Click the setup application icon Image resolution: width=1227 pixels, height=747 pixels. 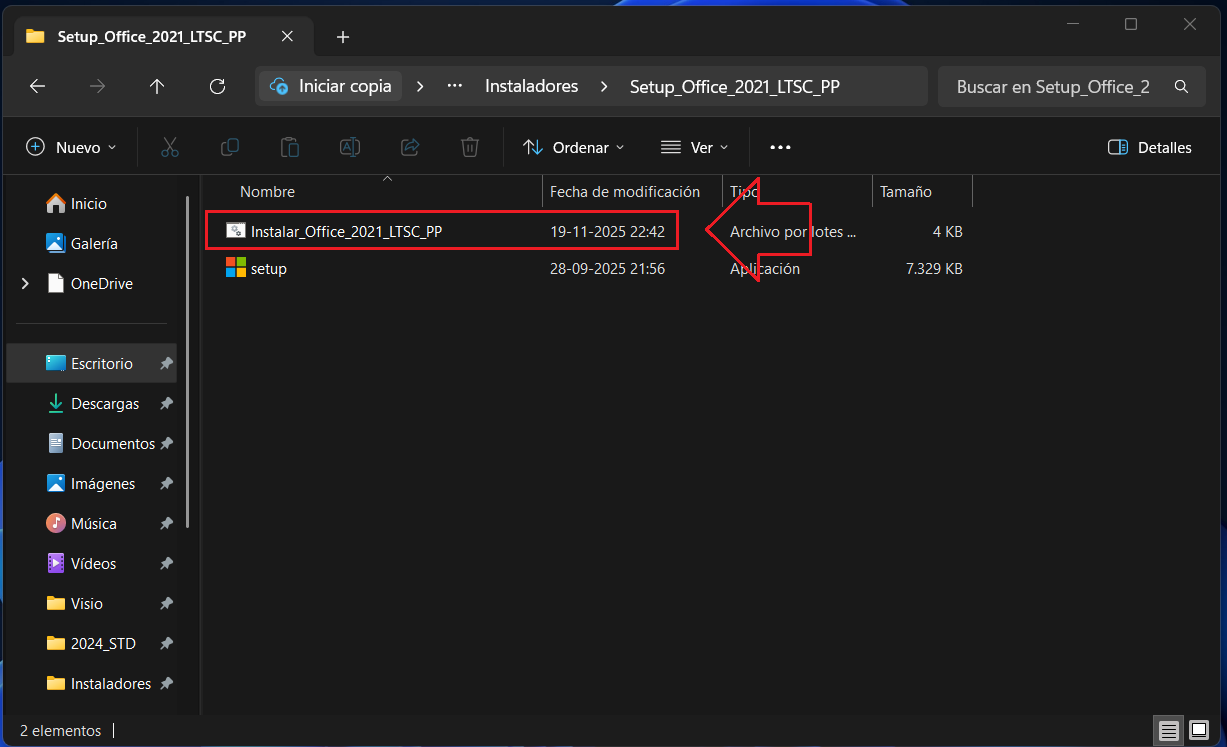pyautogui.click(x=236, y=268)
